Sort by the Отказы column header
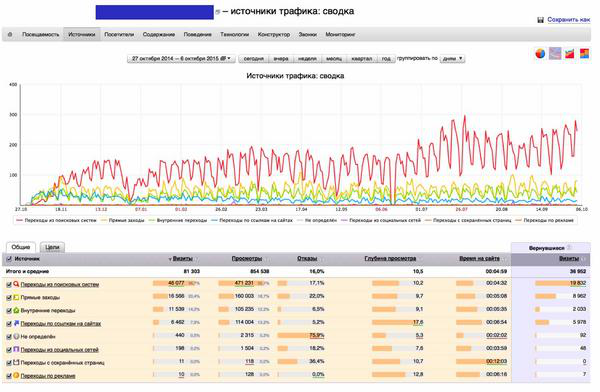Viewport: 600px width, 392px height. point(307,259)
